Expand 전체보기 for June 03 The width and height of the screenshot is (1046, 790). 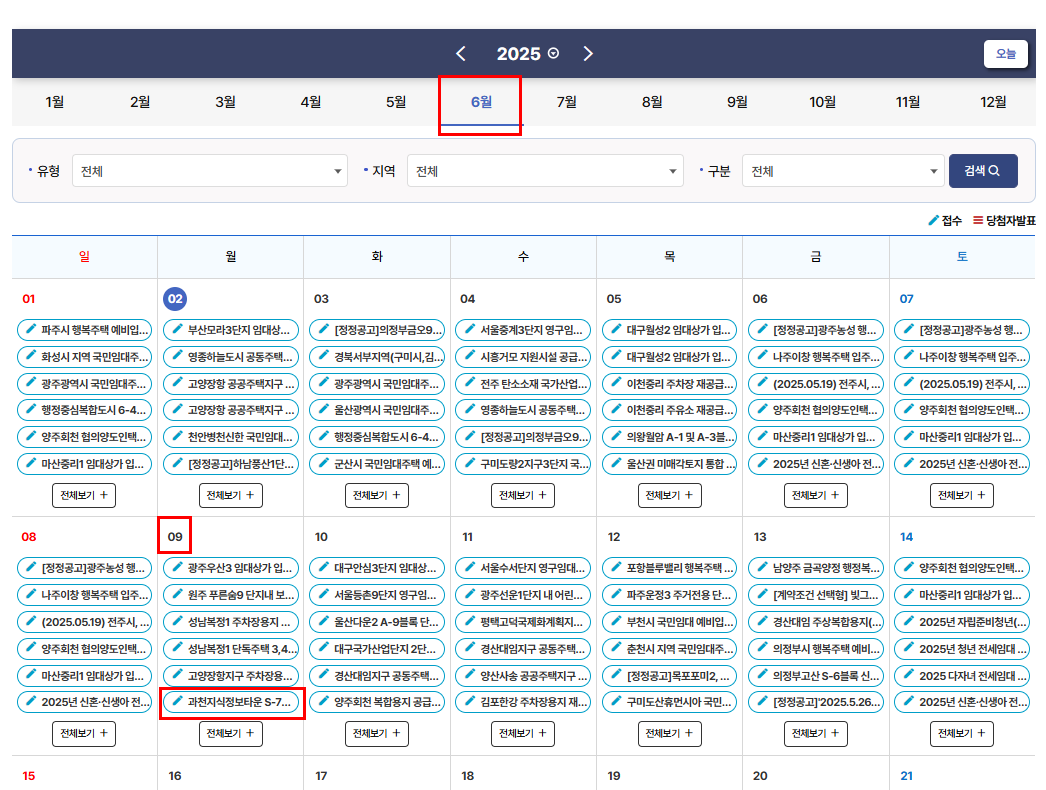pos(377,495)
